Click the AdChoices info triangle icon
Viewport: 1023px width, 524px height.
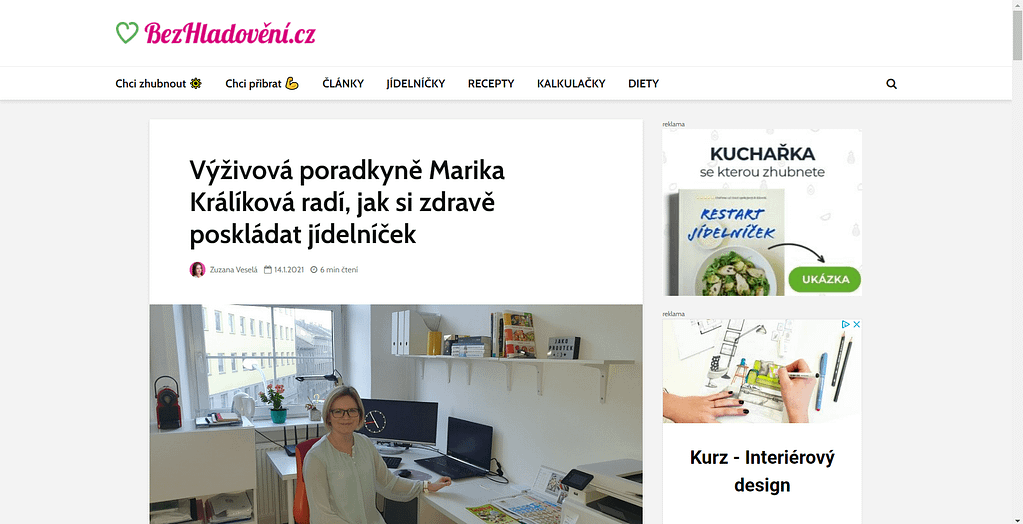(x=846, y=324)
